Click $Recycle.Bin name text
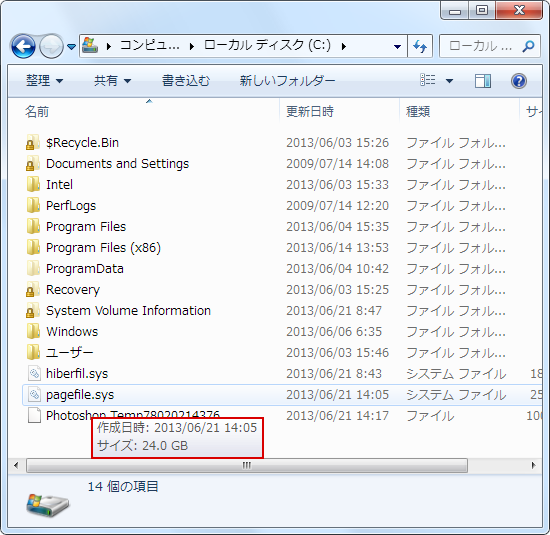 pos(82,143)
